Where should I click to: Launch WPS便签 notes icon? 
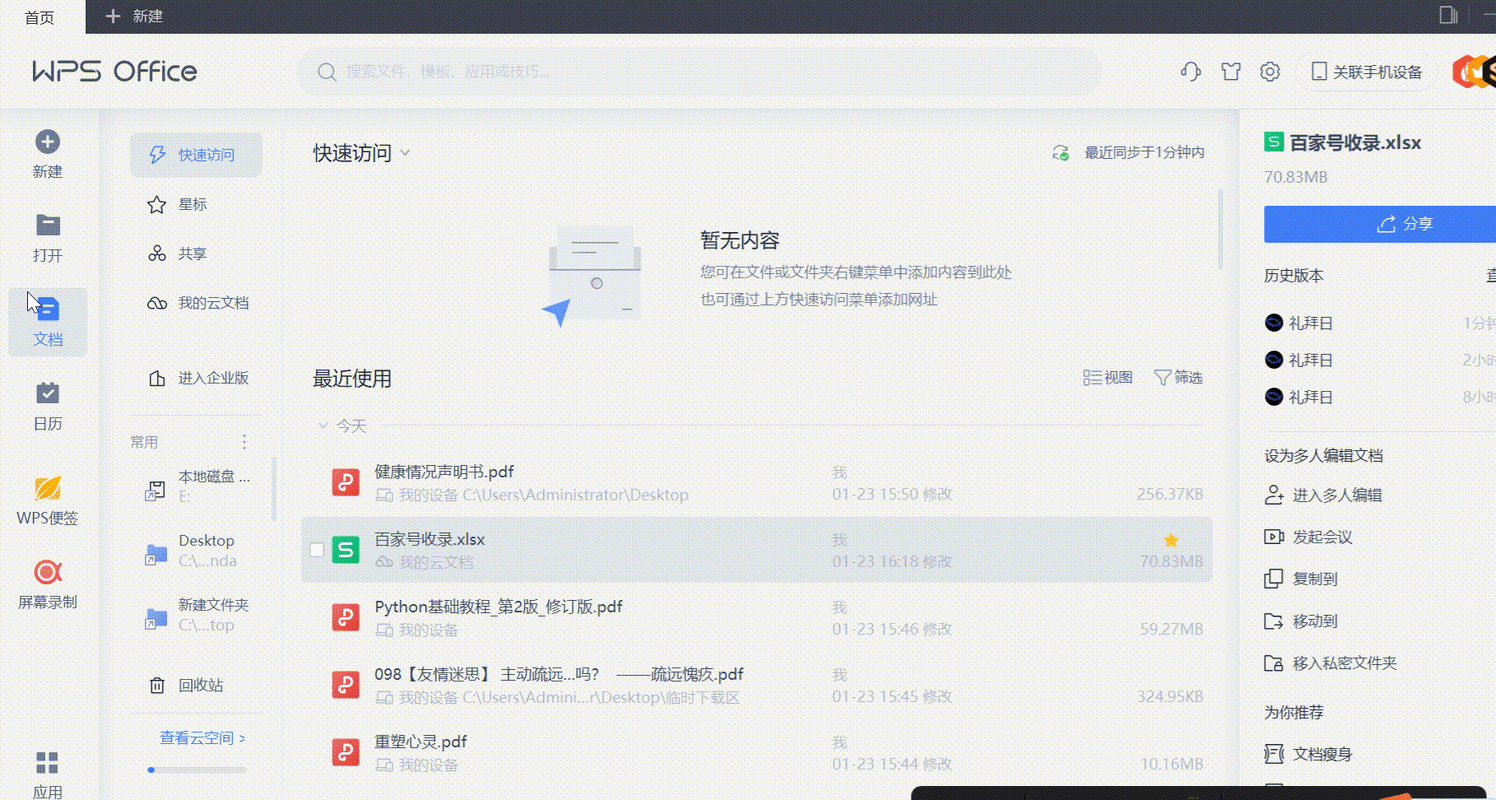pos(47,488)
